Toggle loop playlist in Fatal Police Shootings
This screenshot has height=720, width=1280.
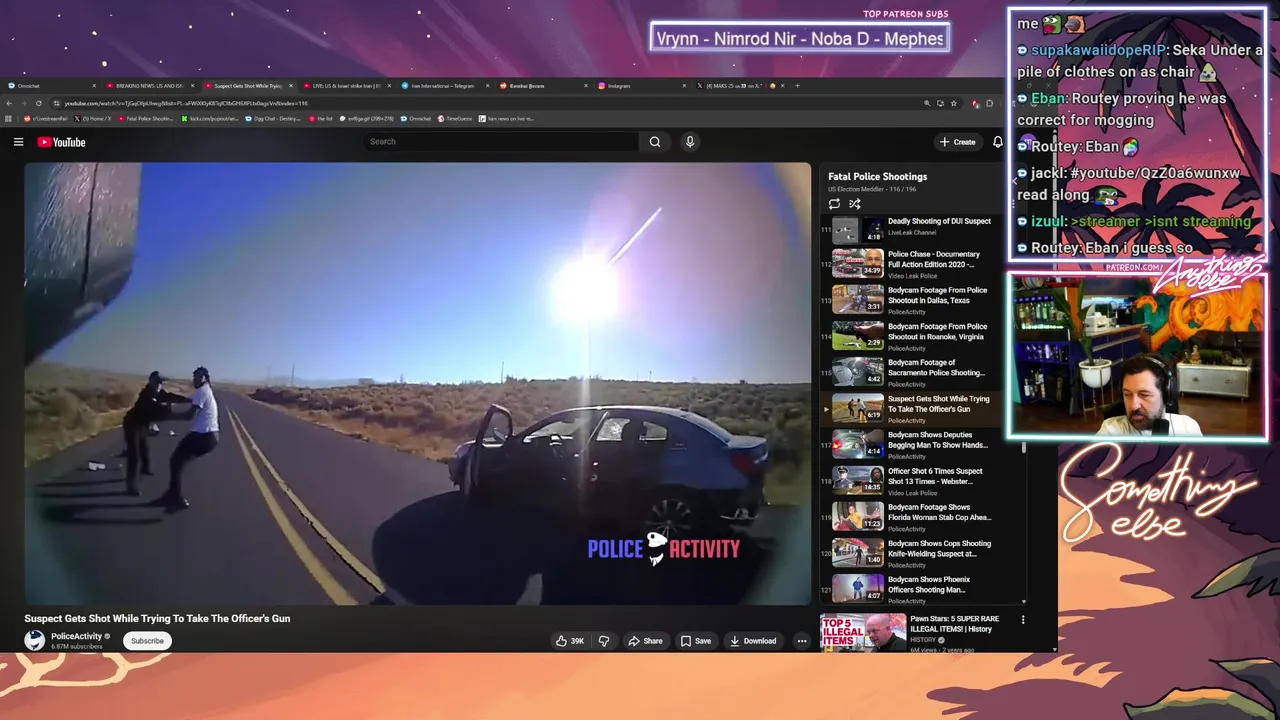(834, 204)
